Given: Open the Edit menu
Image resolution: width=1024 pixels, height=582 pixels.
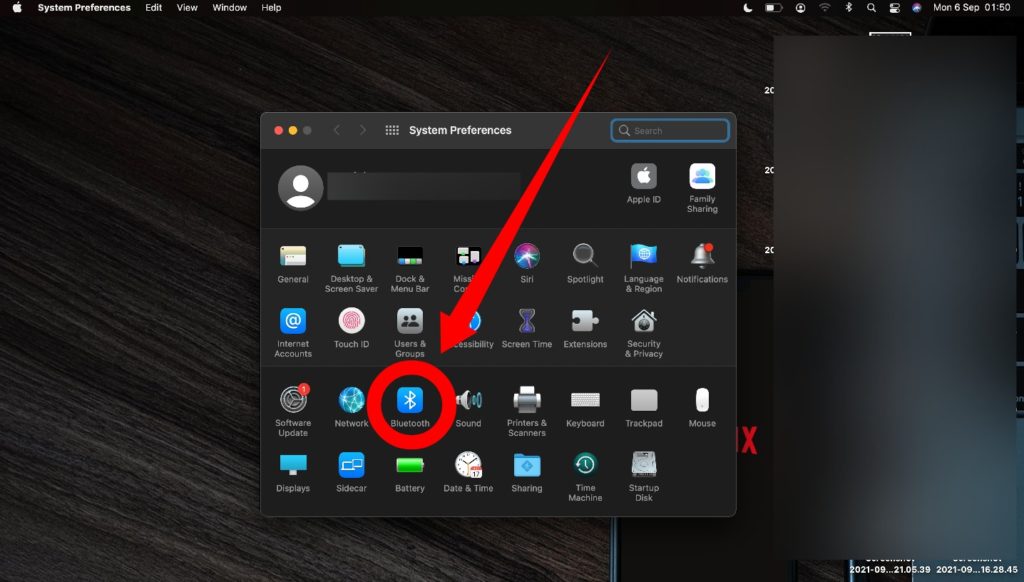Looking at the screenshot, I should click(153, 8).
